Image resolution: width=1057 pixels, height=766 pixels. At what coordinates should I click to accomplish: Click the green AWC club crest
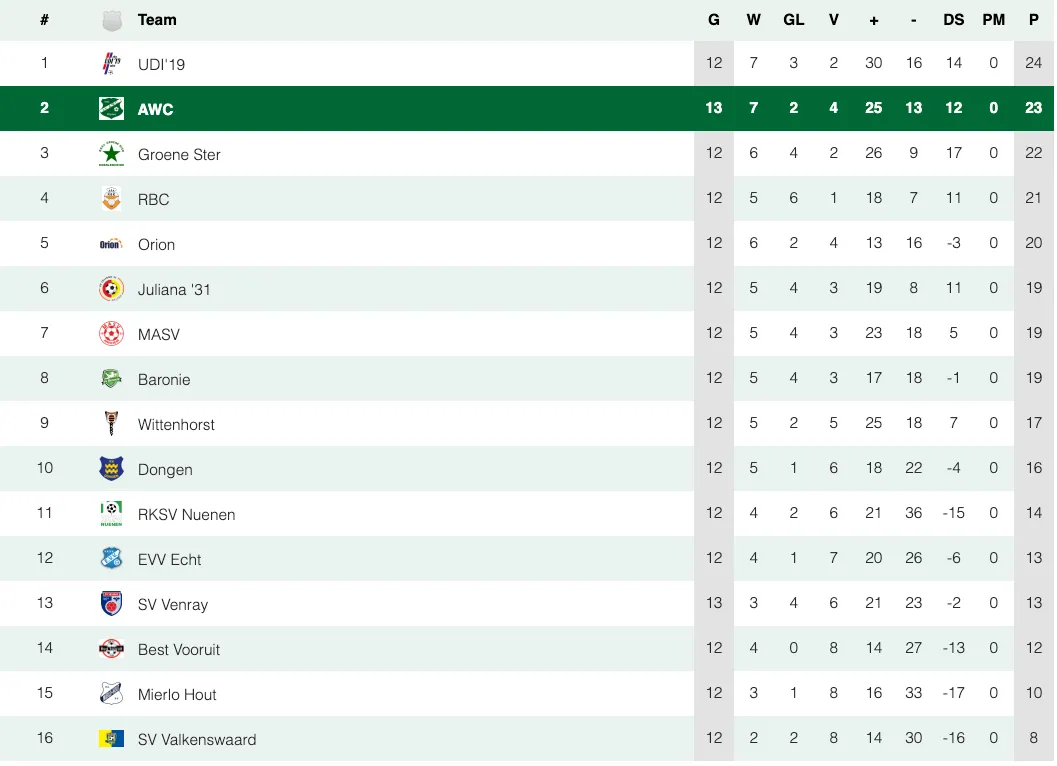(x=111, y=109)
